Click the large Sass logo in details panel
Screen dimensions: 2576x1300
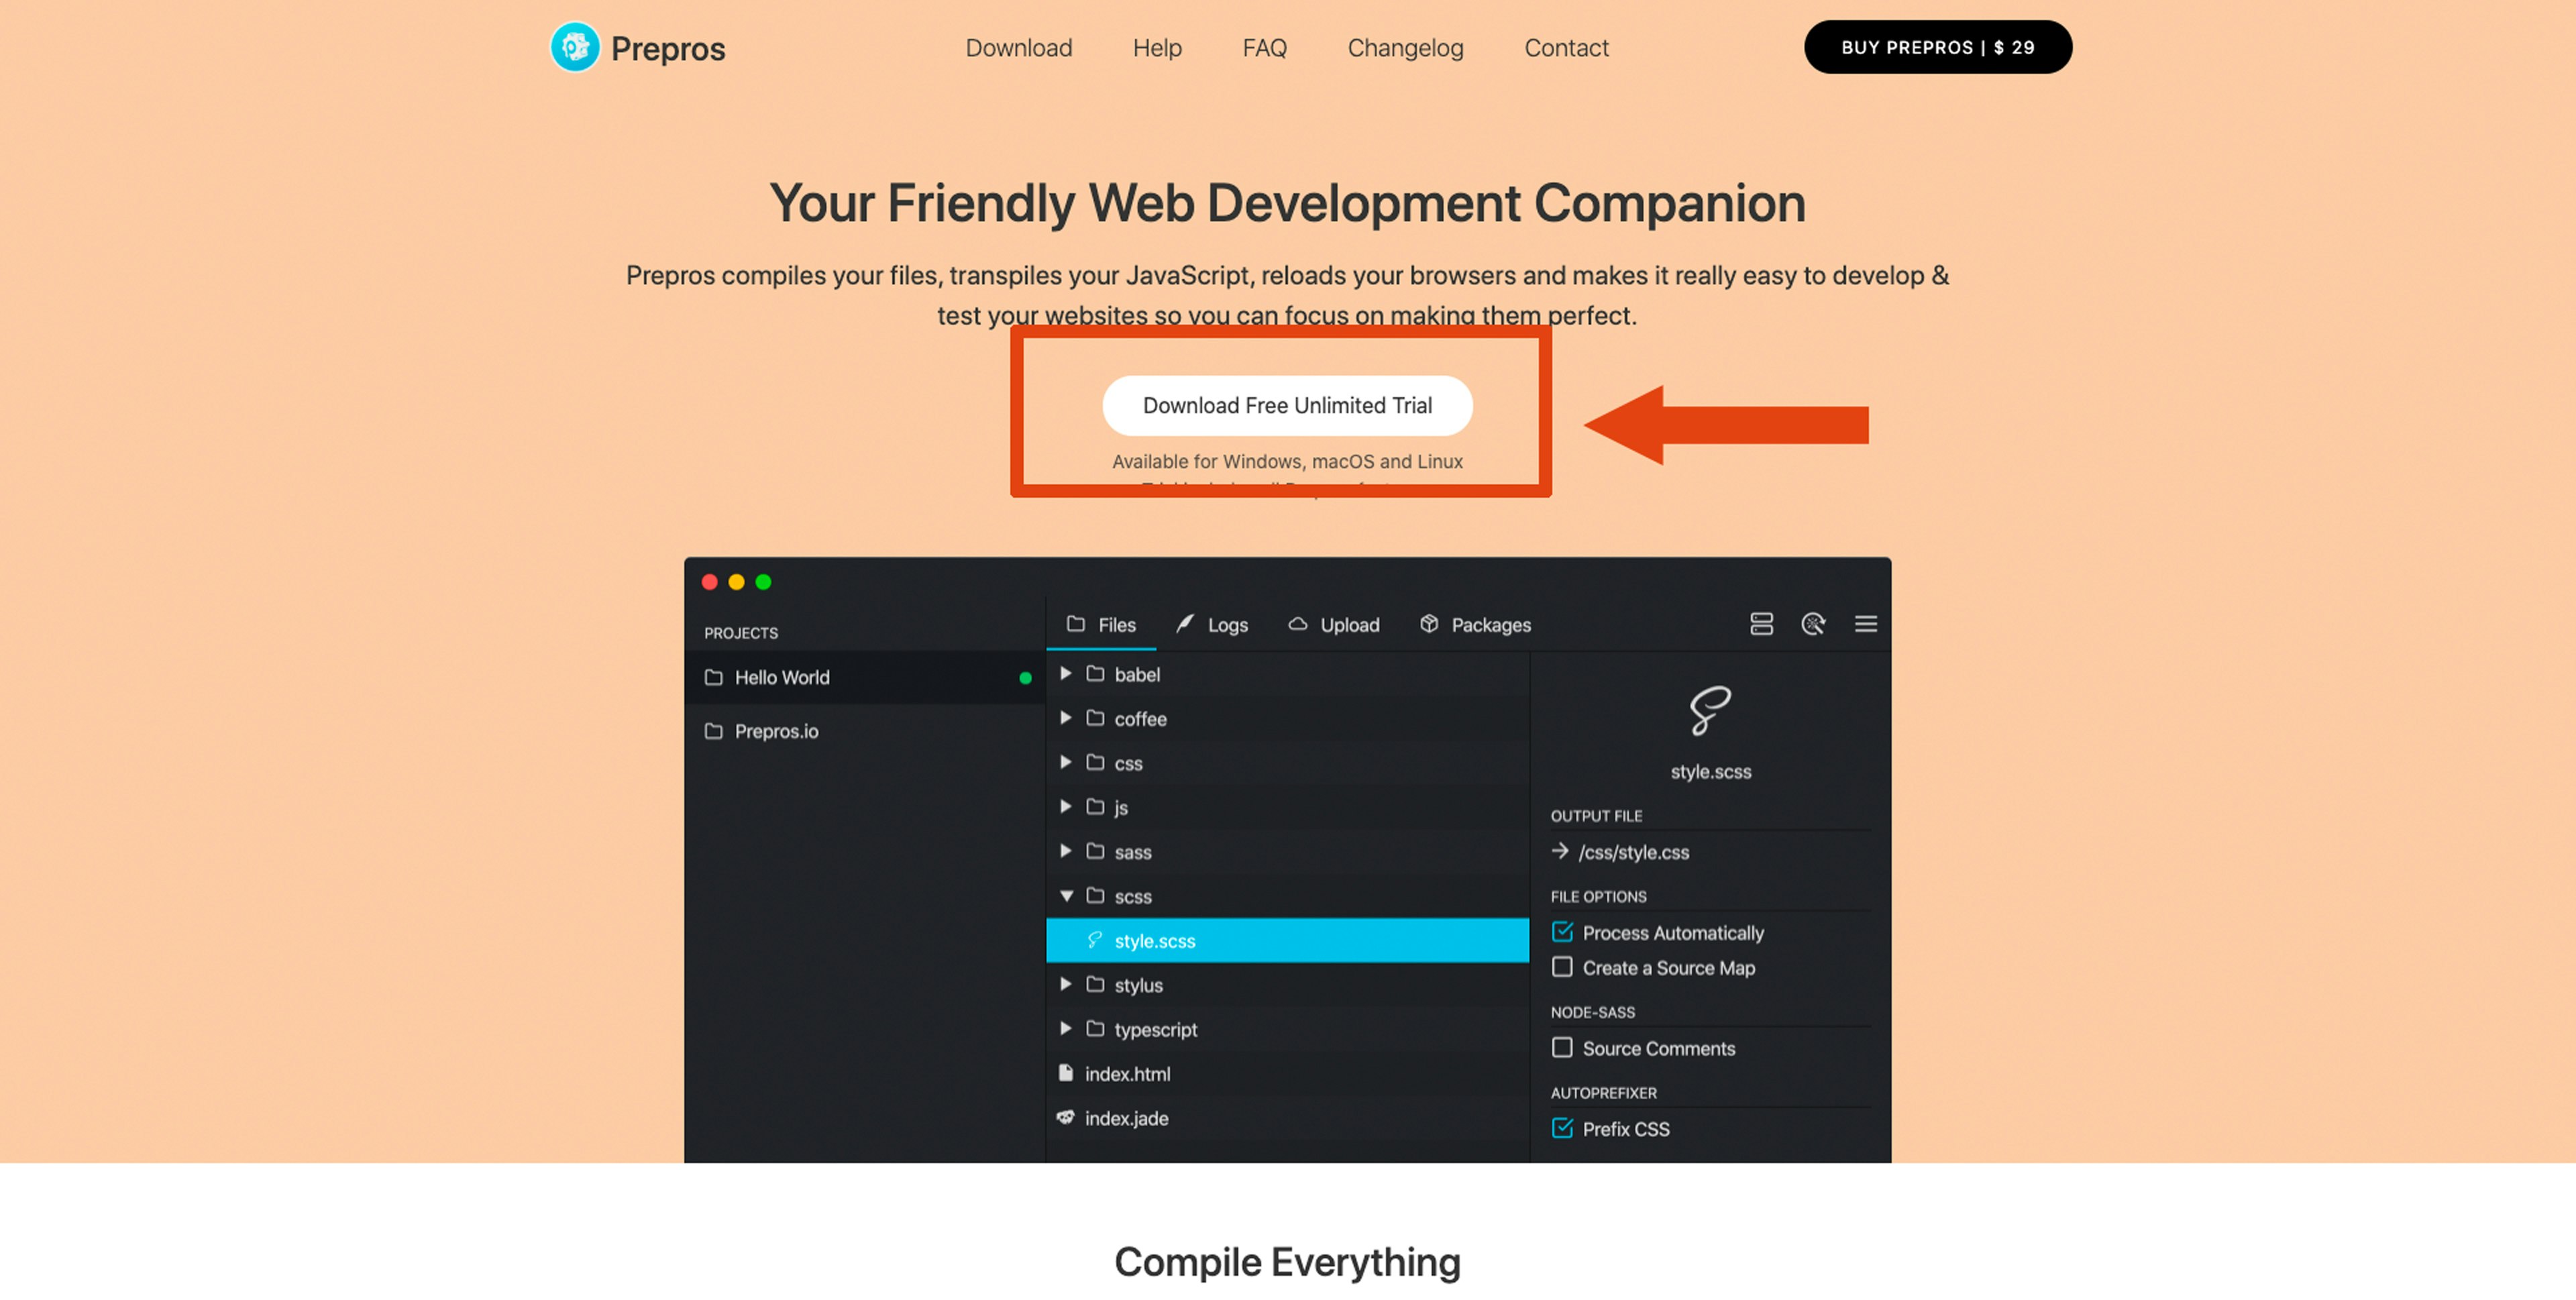point(1710,710)
